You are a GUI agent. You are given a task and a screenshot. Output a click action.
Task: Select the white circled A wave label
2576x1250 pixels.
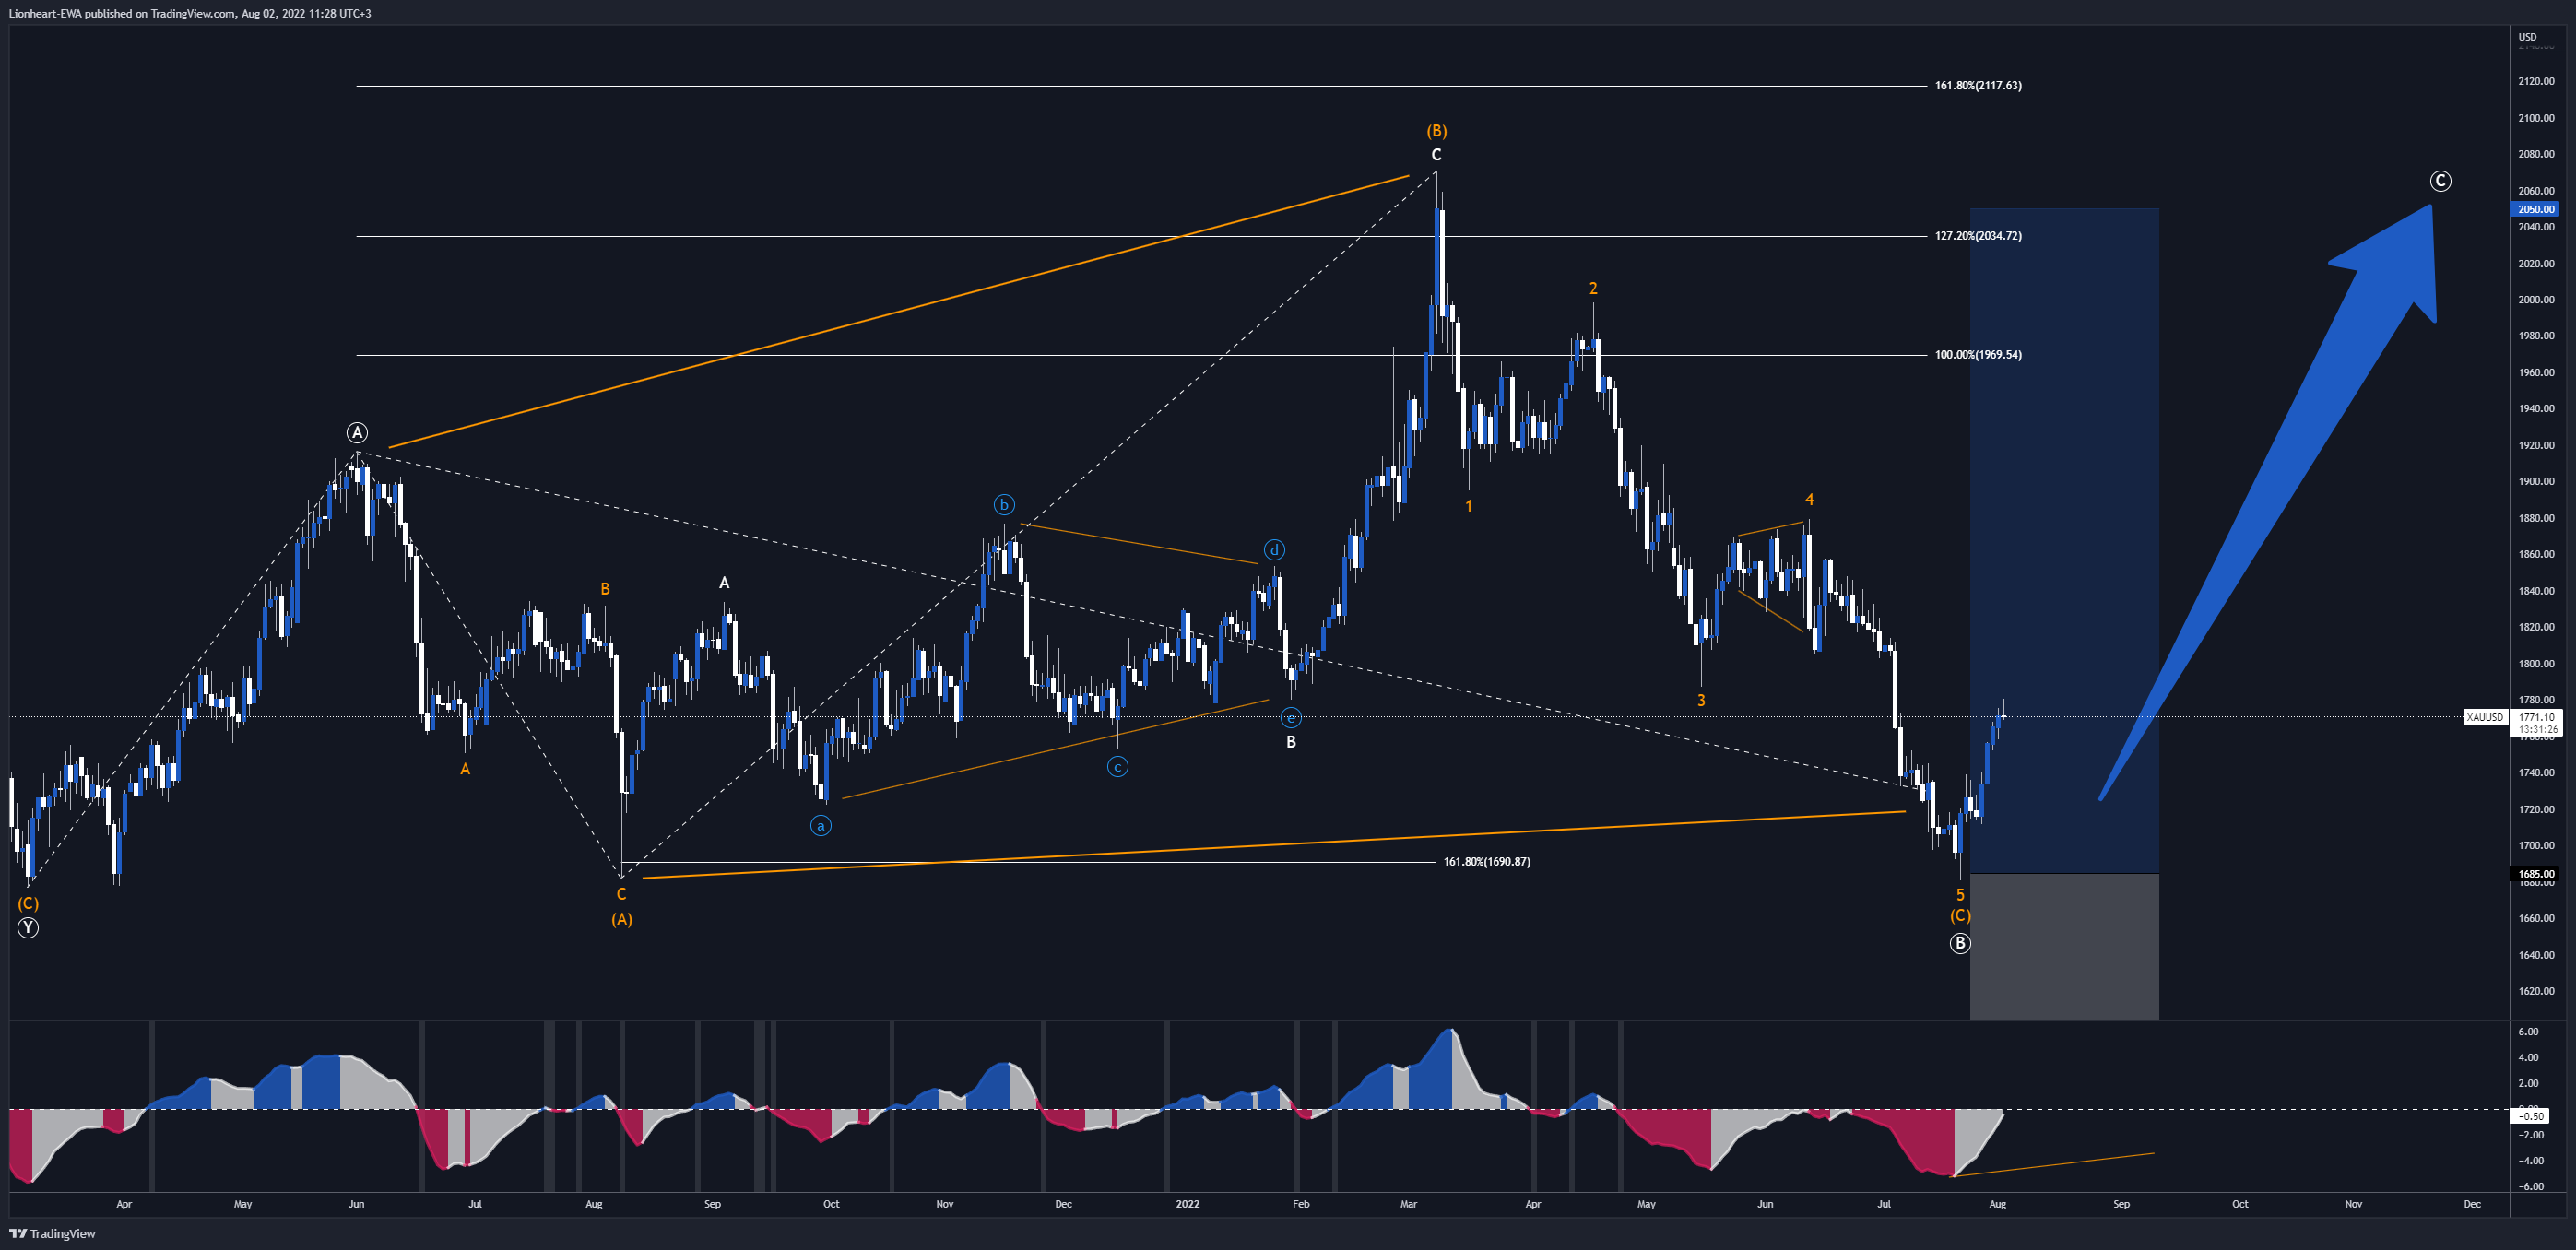(357, 433)
